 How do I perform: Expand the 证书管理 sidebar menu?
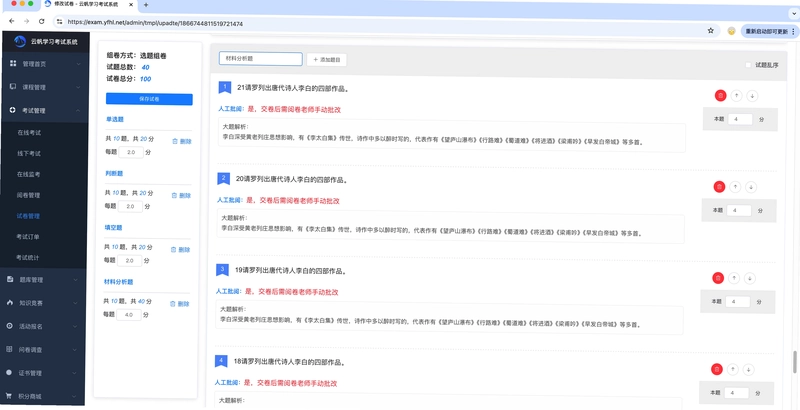coord(43,373)
